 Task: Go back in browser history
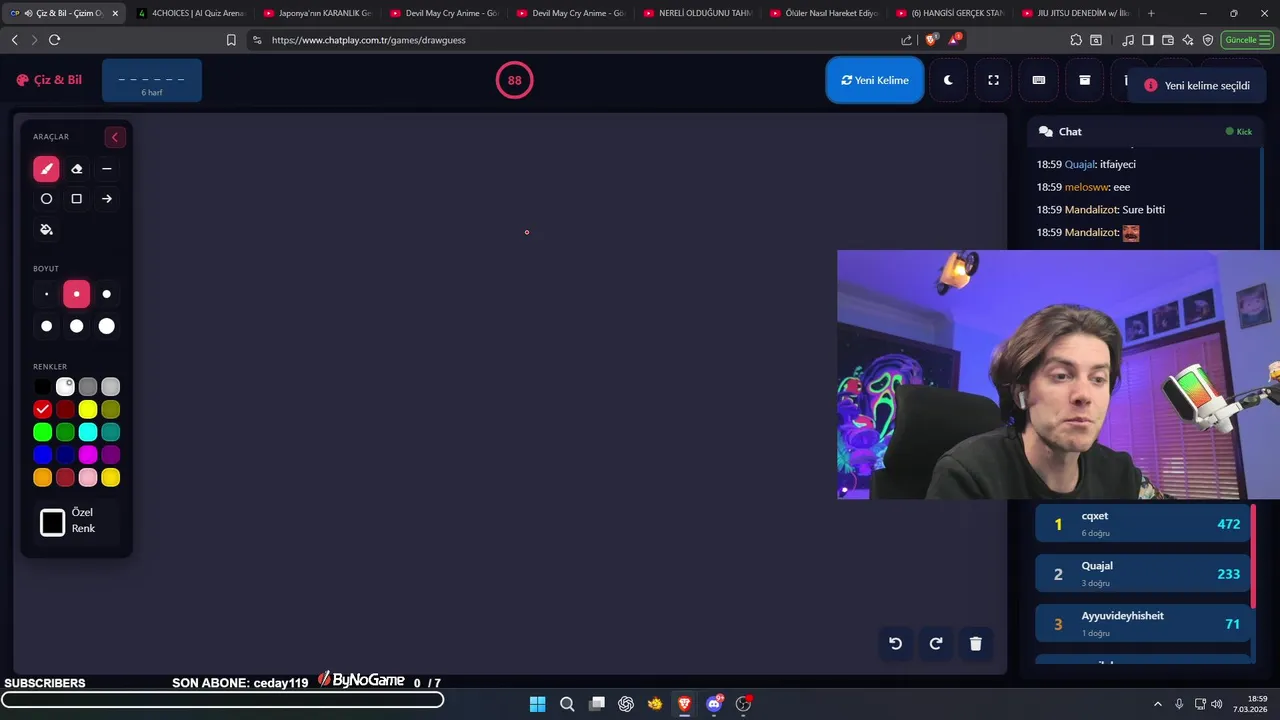14,40
